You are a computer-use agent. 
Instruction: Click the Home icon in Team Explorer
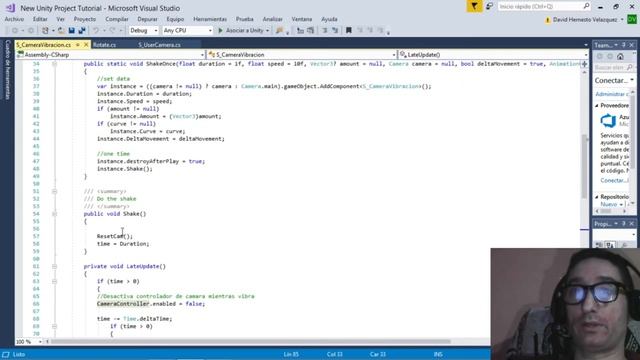click(620, 57)
